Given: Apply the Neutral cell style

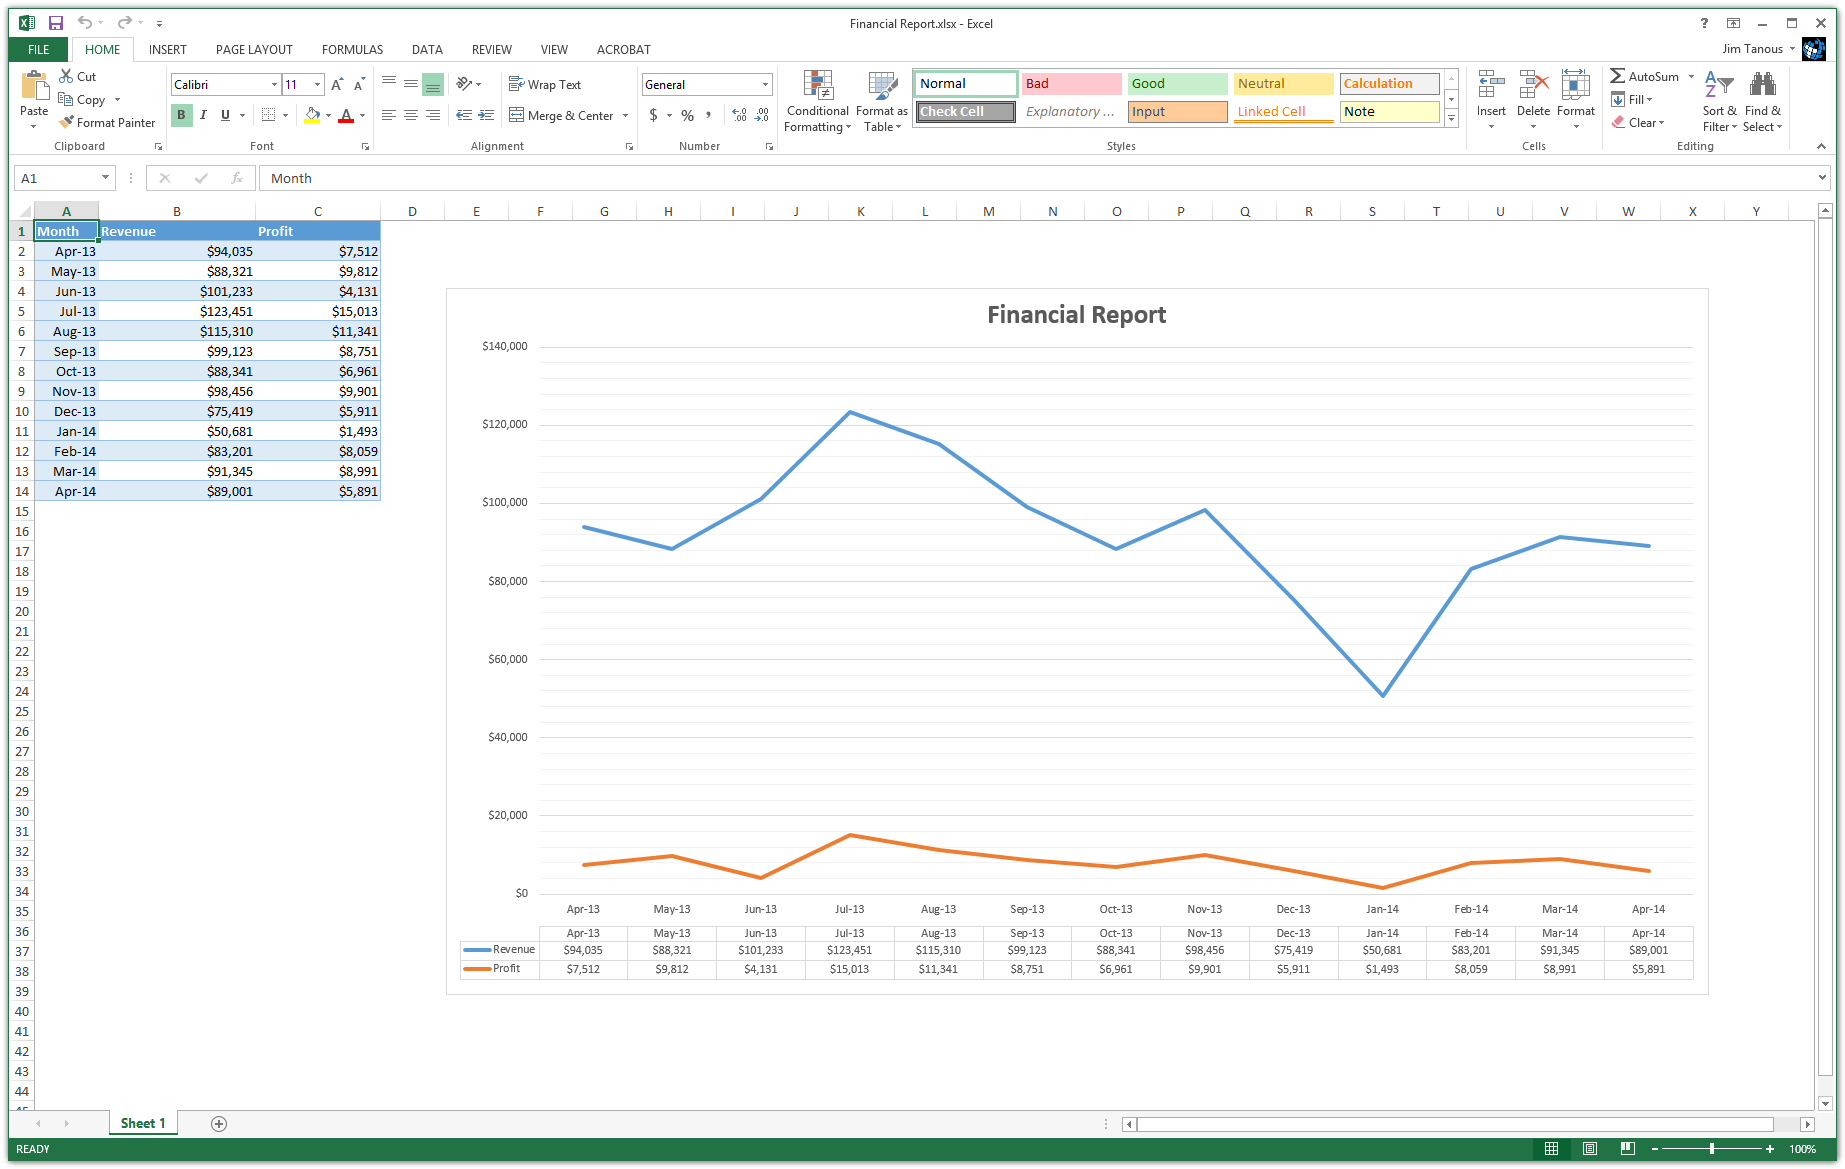Looking at the screenshot, I should [1283, 84].
